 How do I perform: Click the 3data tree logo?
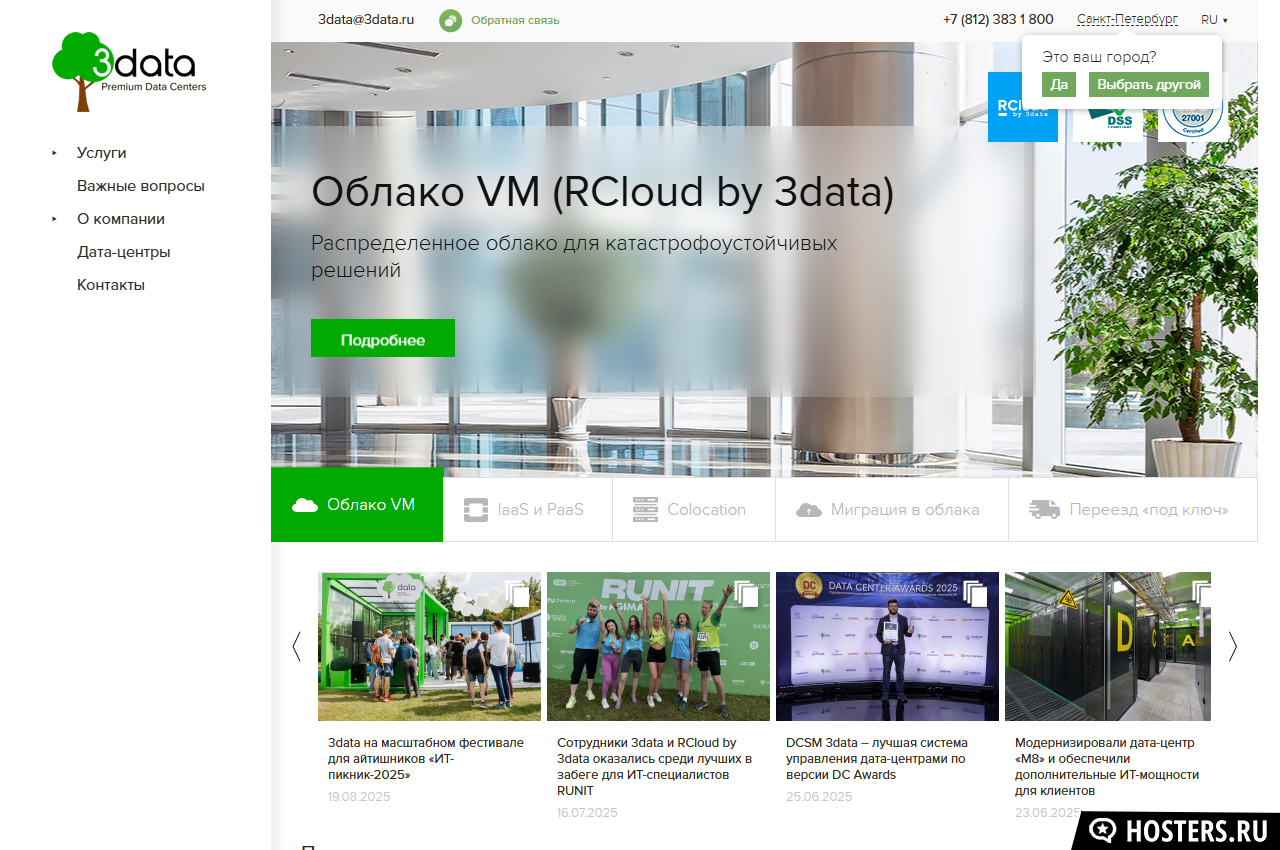click(129, 71)
